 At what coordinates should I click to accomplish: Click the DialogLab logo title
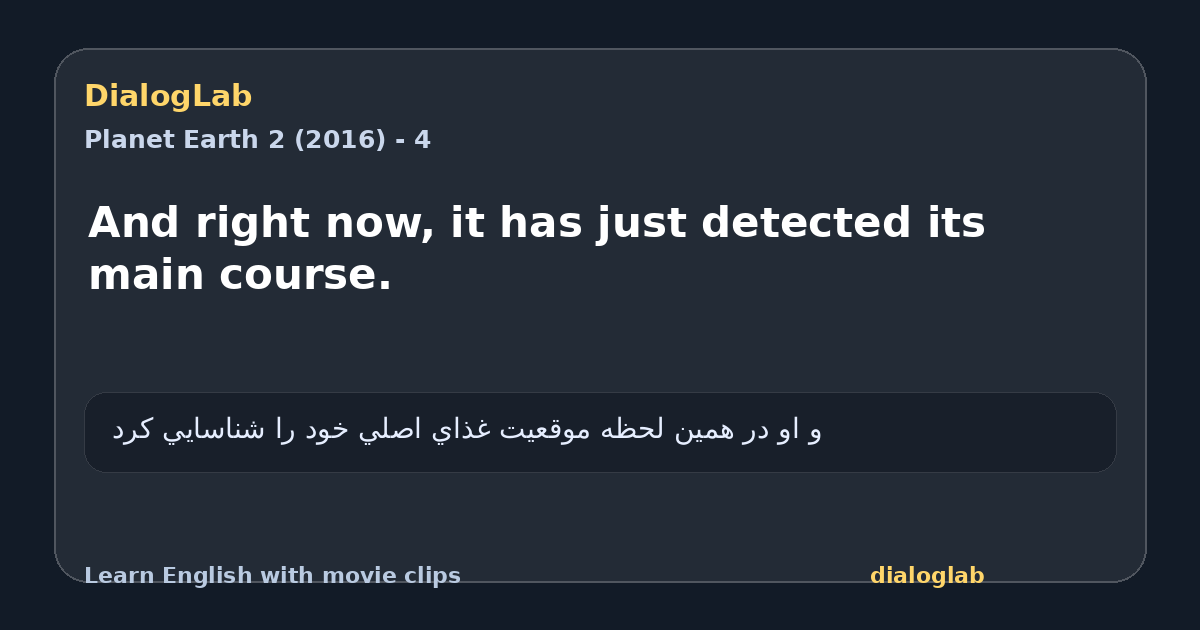(x=168, y=97)
